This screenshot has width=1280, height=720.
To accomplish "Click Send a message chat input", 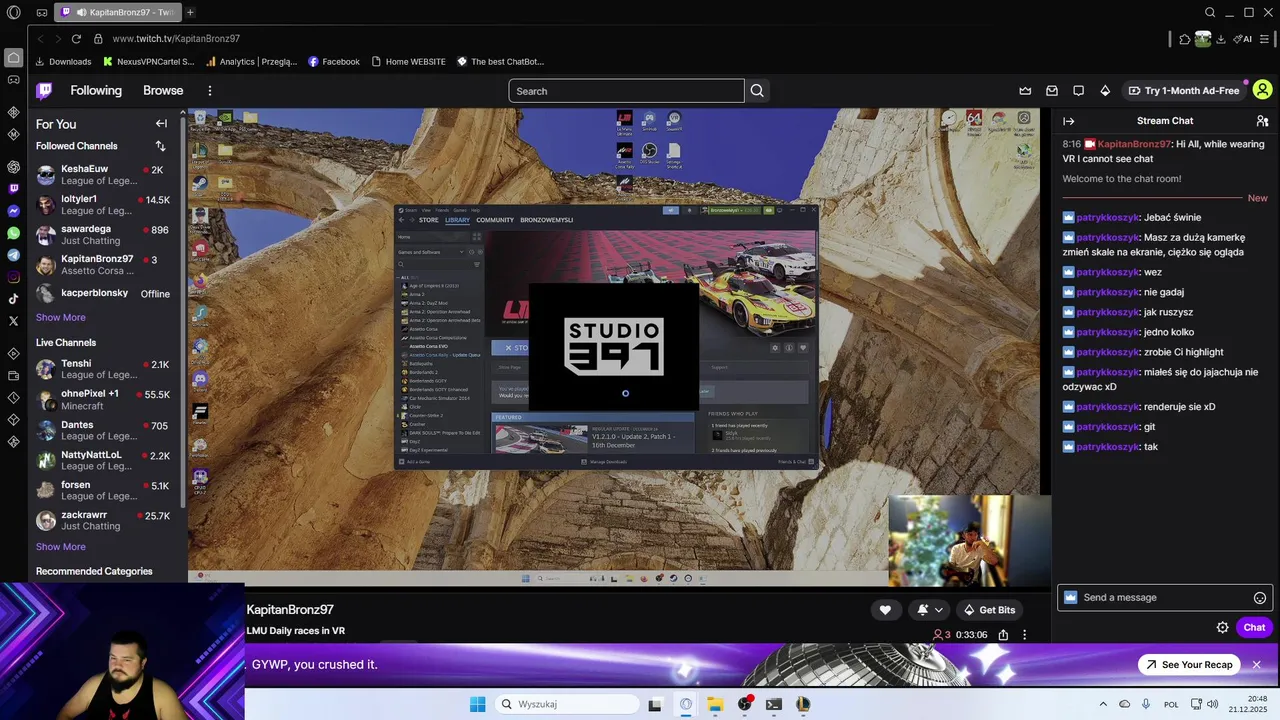I will tap(1165, 597).
